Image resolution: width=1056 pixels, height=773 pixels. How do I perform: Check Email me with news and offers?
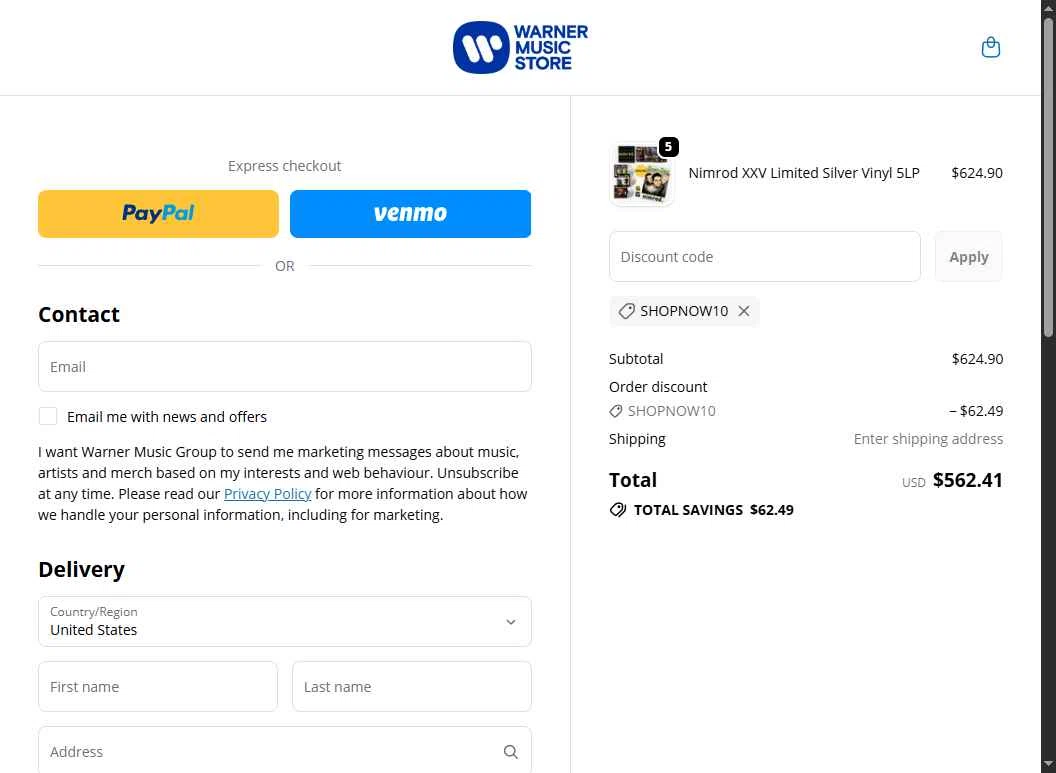tap(48, 416)
